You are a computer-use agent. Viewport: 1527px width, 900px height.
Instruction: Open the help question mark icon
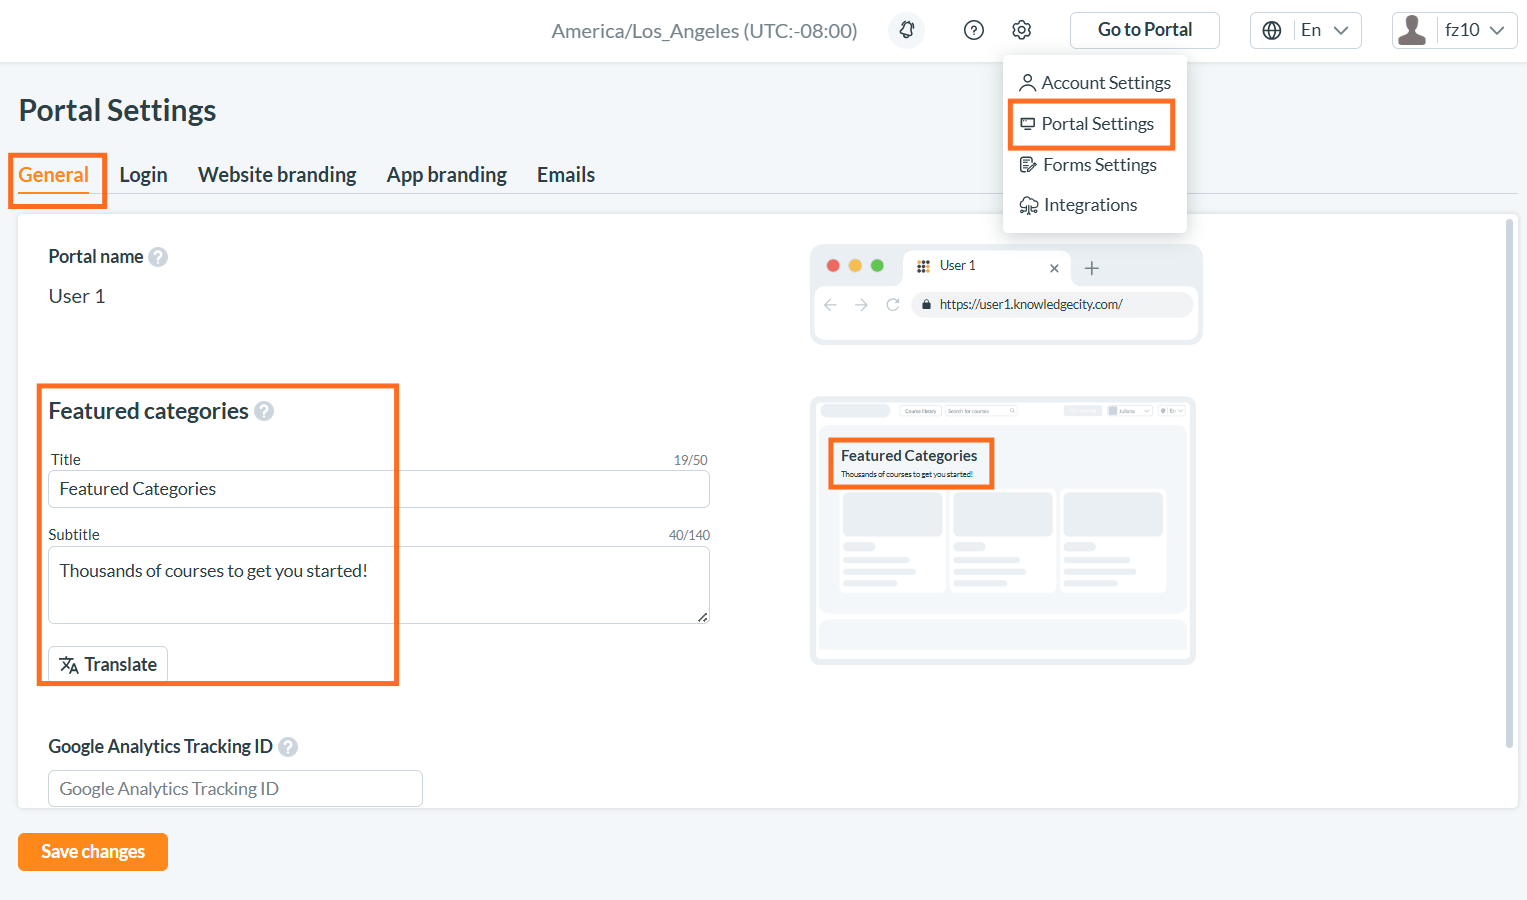(974, 30)
